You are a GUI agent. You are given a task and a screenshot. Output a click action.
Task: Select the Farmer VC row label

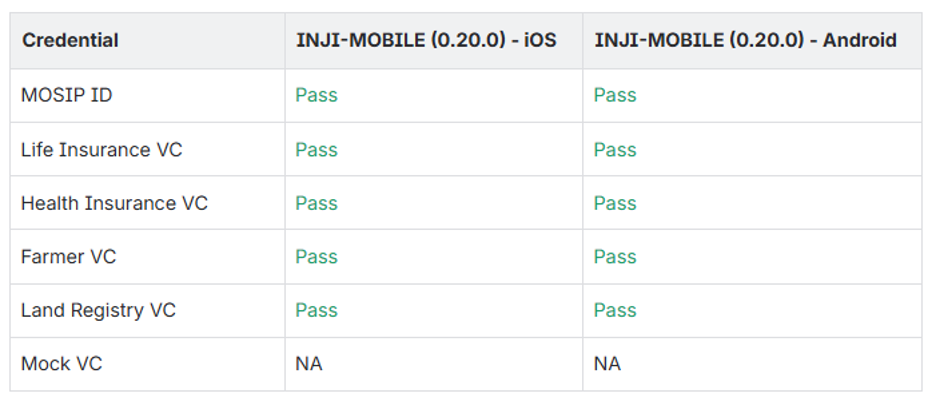click(x=68, y=257)
